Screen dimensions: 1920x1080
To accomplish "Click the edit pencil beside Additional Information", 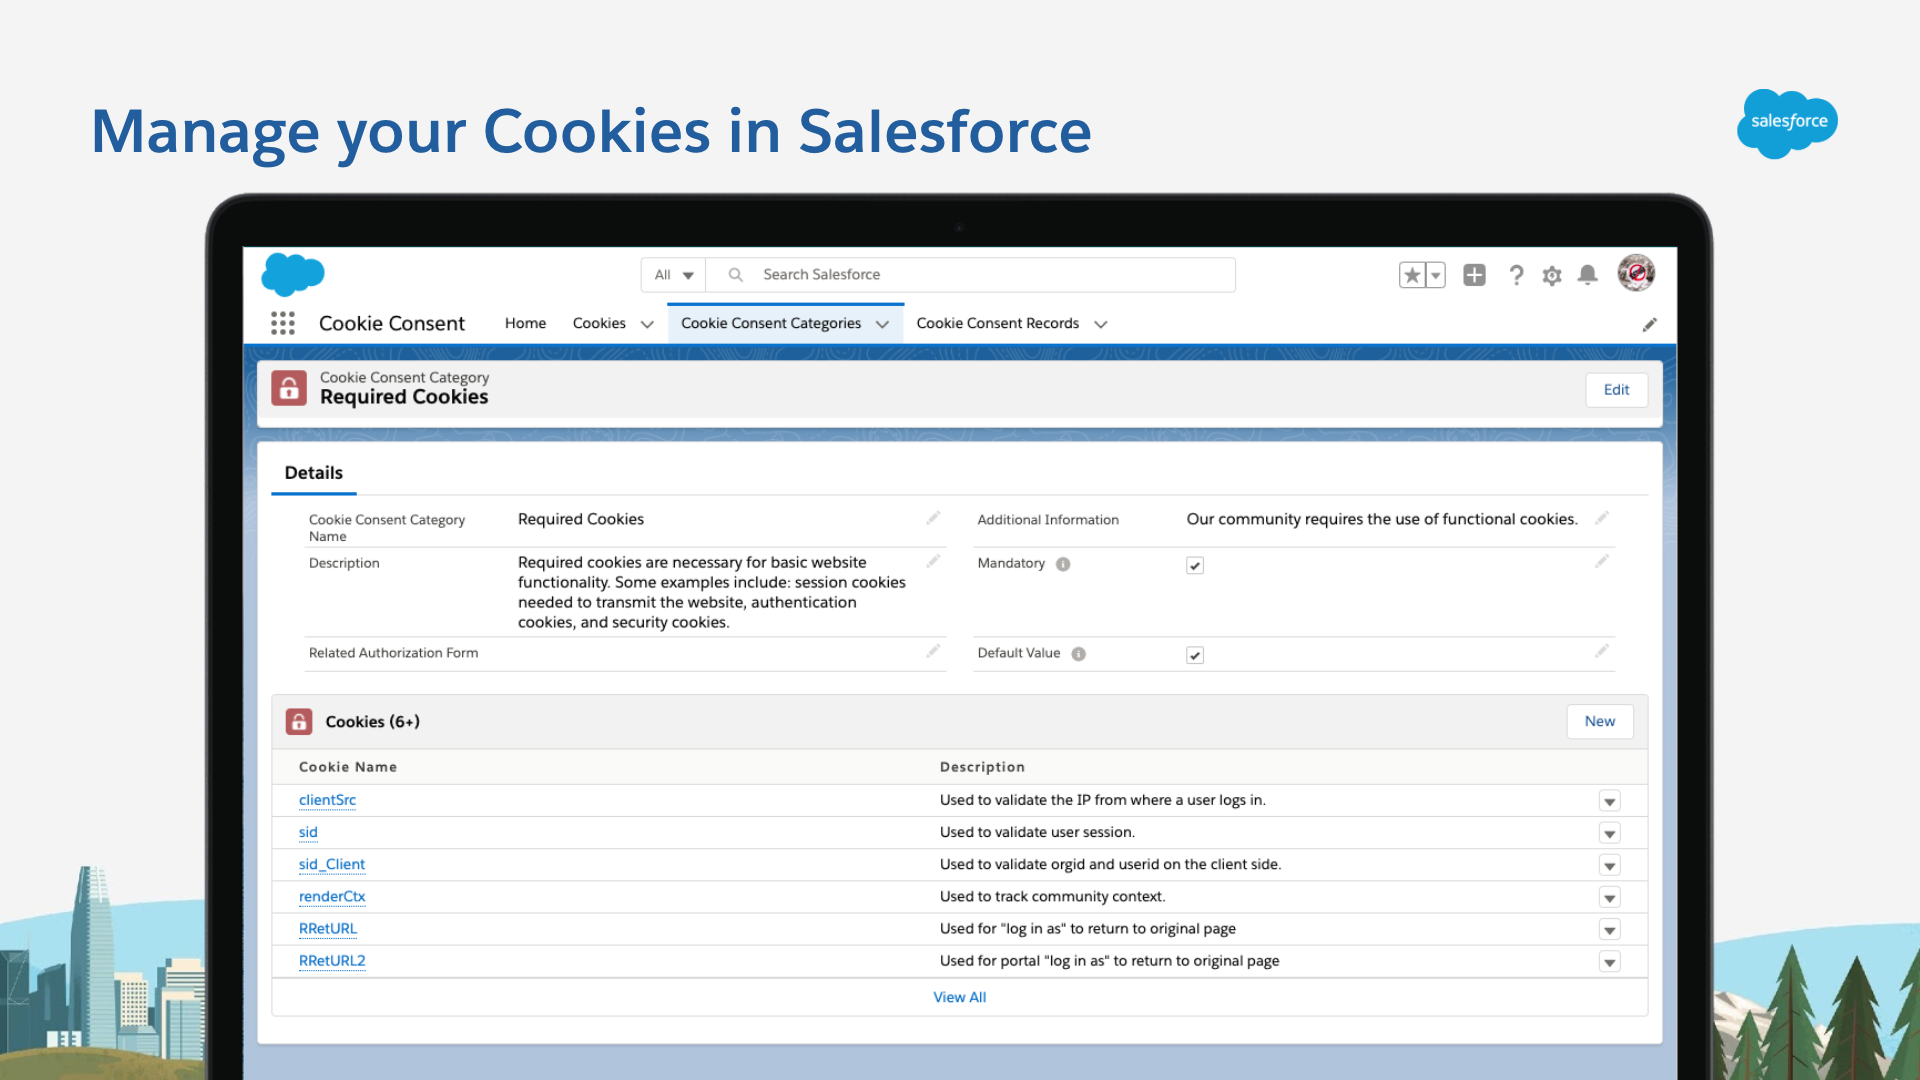I will point(1602,519).
